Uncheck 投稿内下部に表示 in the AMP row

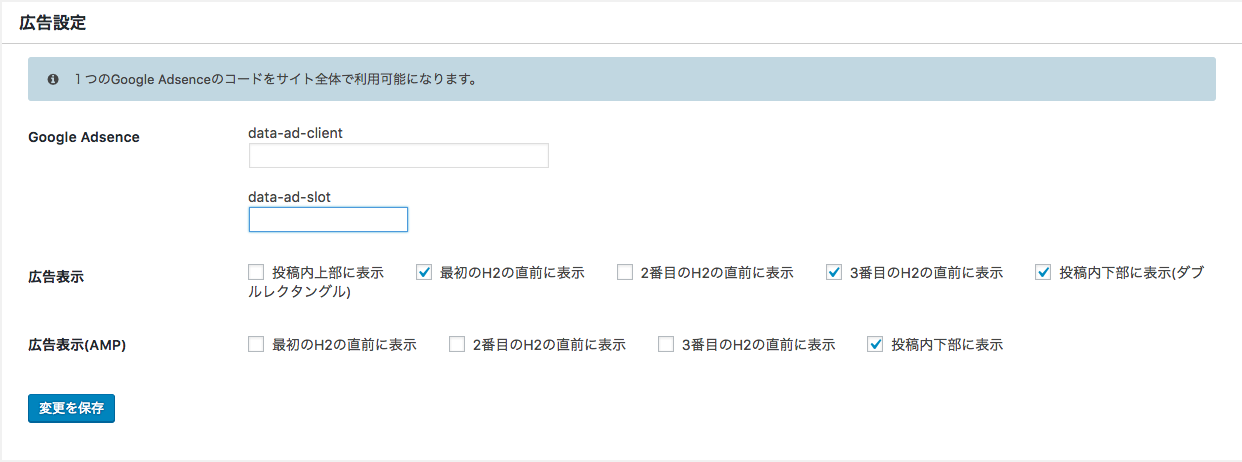[x=875, y=345]
